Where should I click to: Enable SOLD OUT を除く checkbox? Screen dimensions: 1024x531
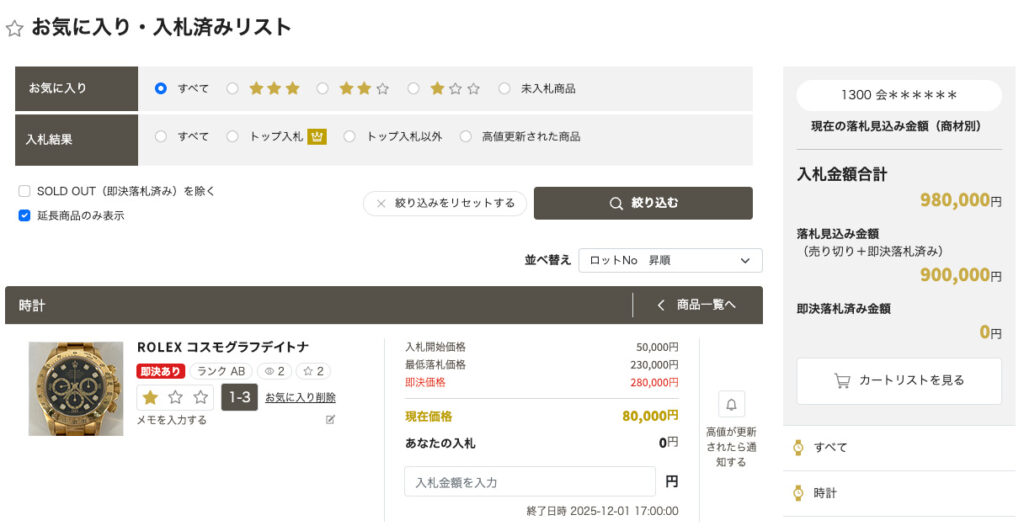(24, 191)
